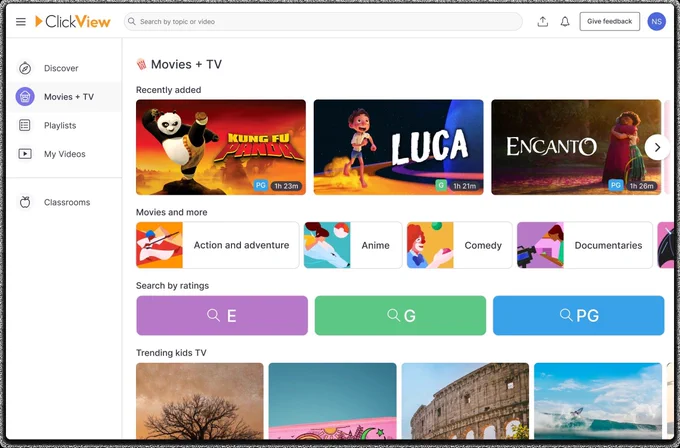
Task: Open the hamburger navigation menu
Action: pyautogui.click(x=21, y=22)
